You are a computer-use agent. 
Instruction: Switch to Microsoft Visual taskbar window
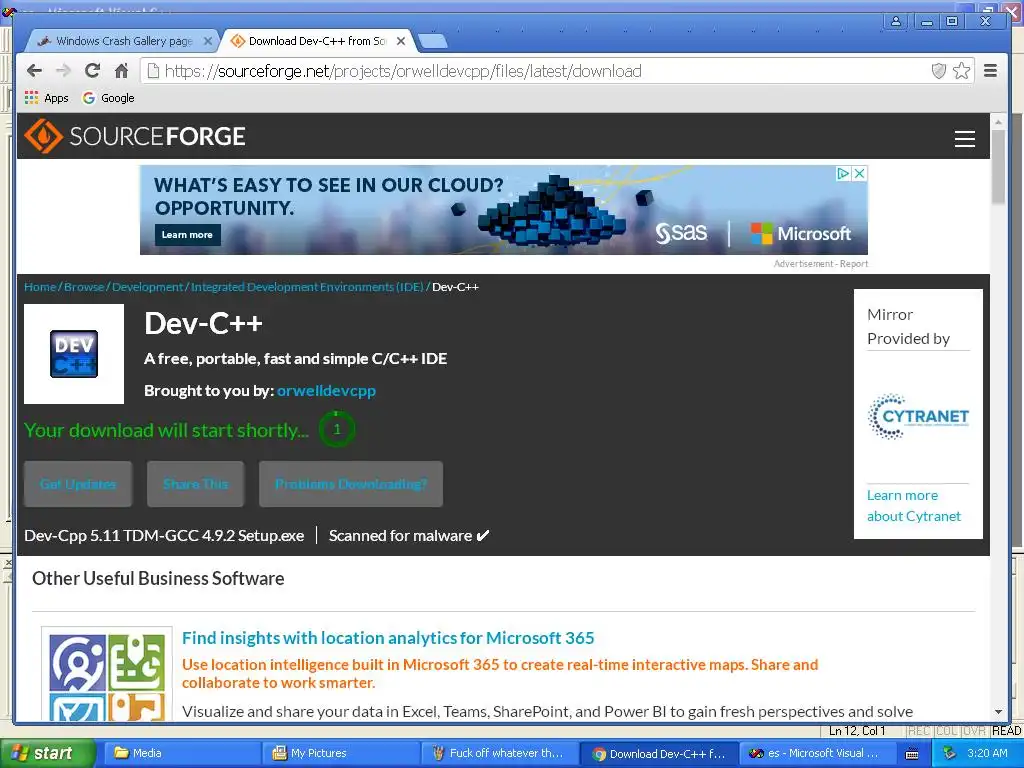click(819, 753)
